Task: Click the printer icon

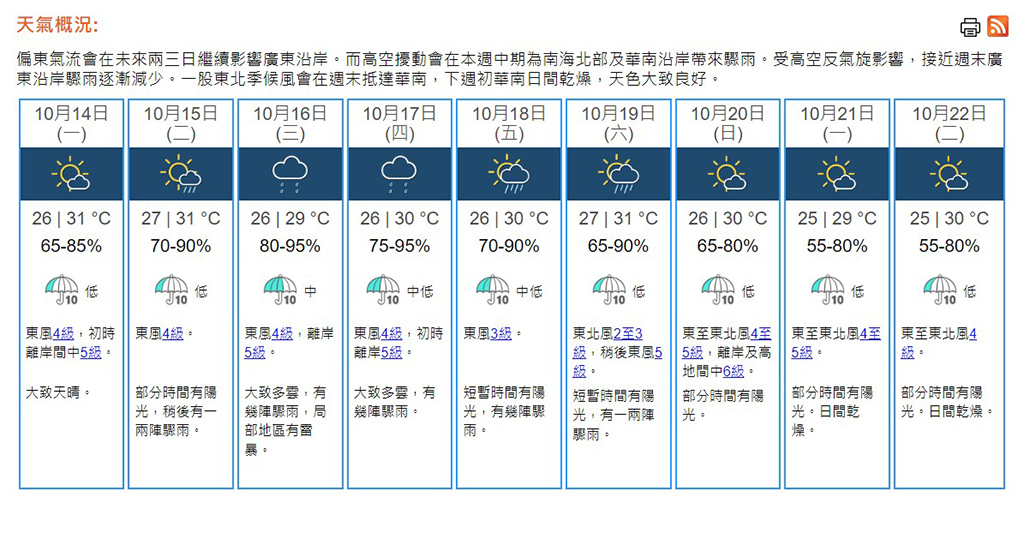Action: pos(970,27)
